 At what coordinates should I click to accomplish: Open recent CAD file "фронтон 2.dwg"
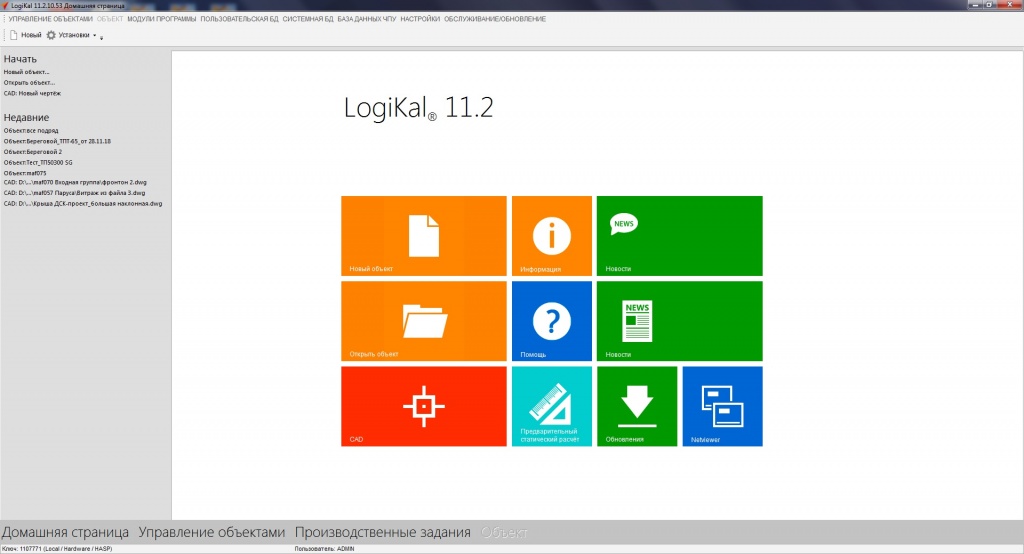coord(75,183)
